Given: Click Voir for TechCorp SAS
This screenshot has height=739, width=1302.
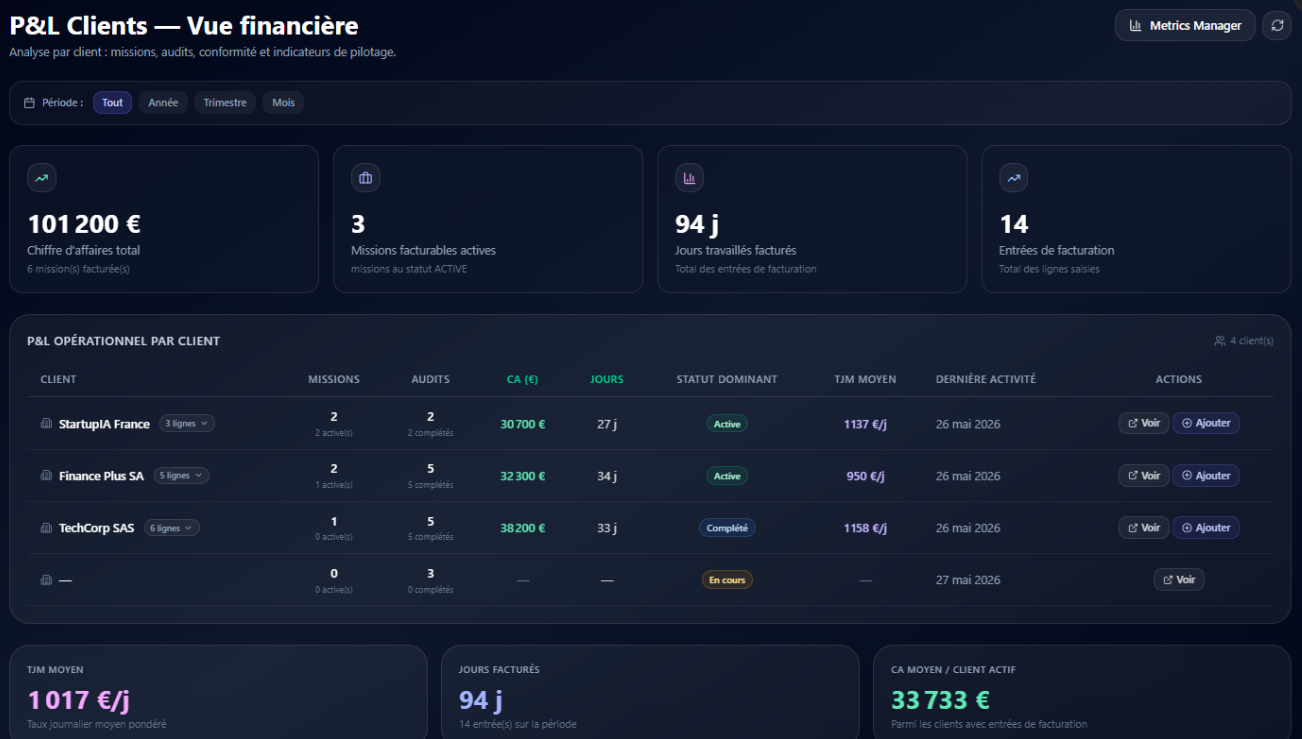Looking at the screenshot, I should point(1144,527).
